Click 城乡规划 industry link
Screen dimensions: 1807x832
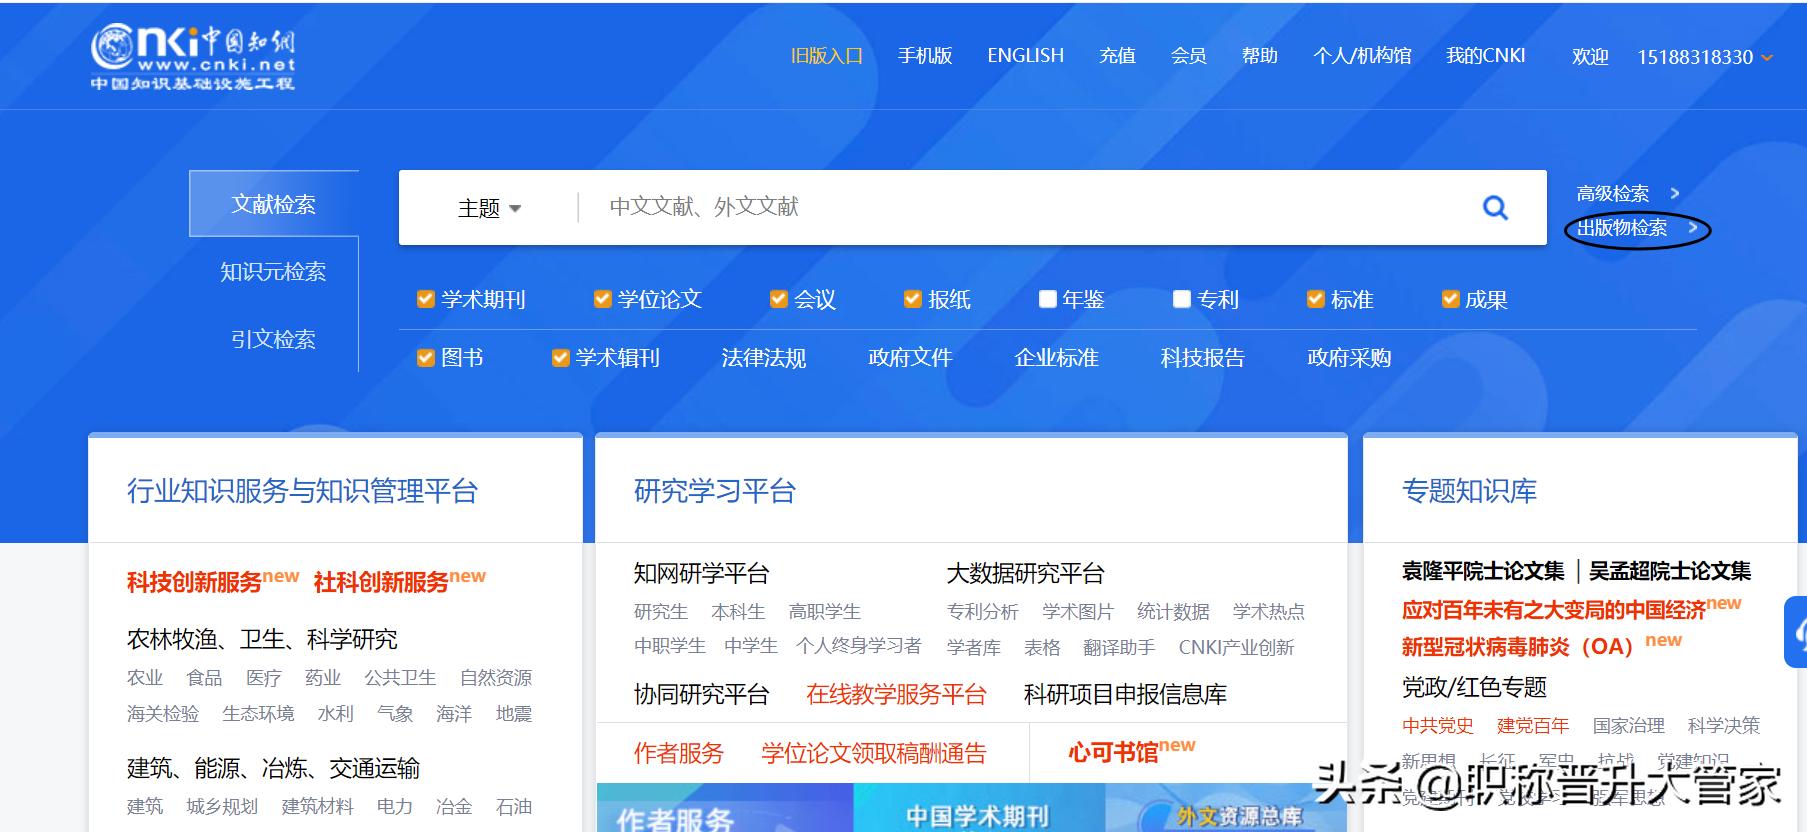coord(222,807)
